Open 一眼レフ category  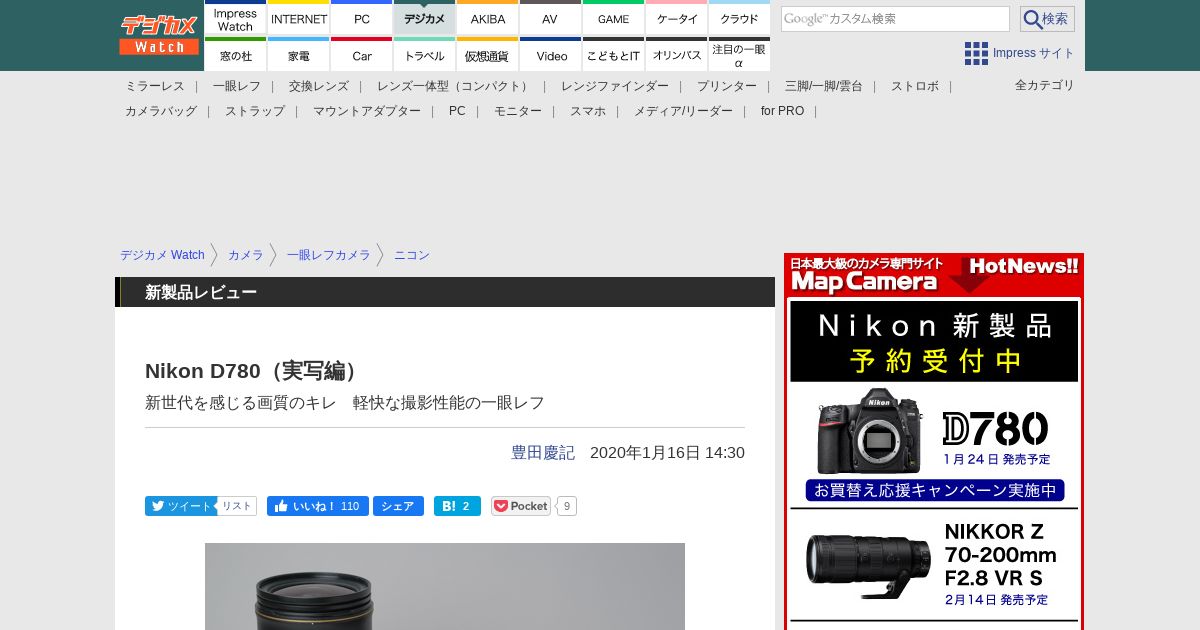tap(237, 86)
